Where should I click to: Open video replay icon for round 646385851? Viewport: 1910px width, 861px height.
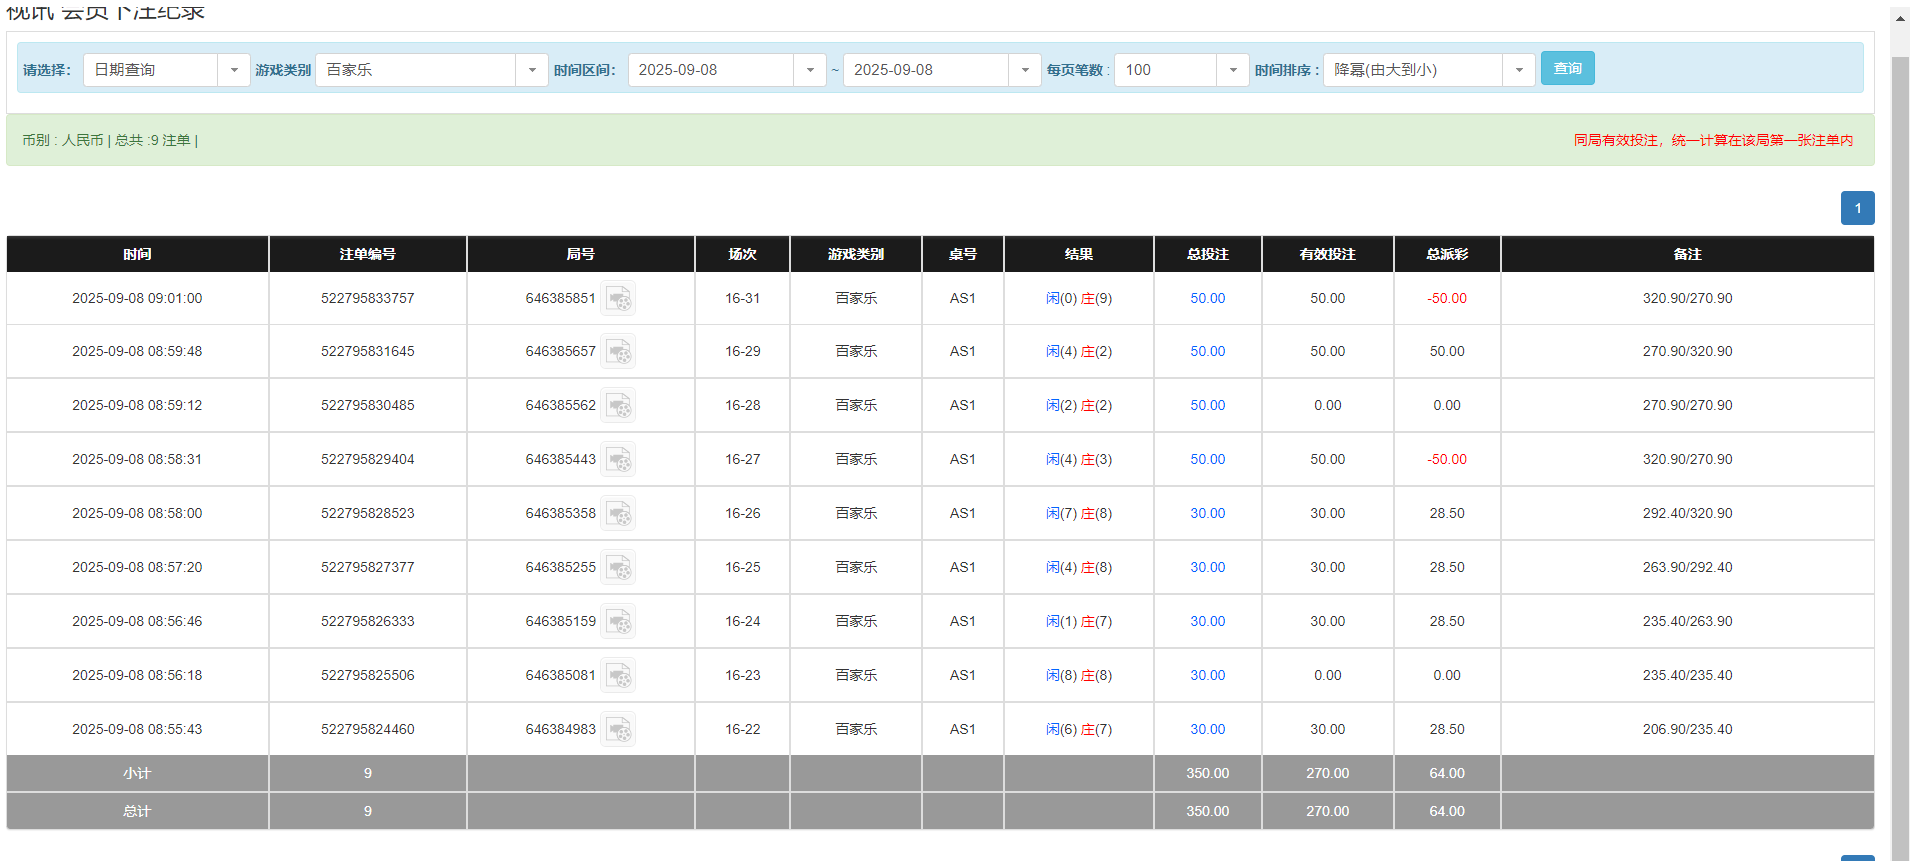pyautogui.click(x=618, y=299)
